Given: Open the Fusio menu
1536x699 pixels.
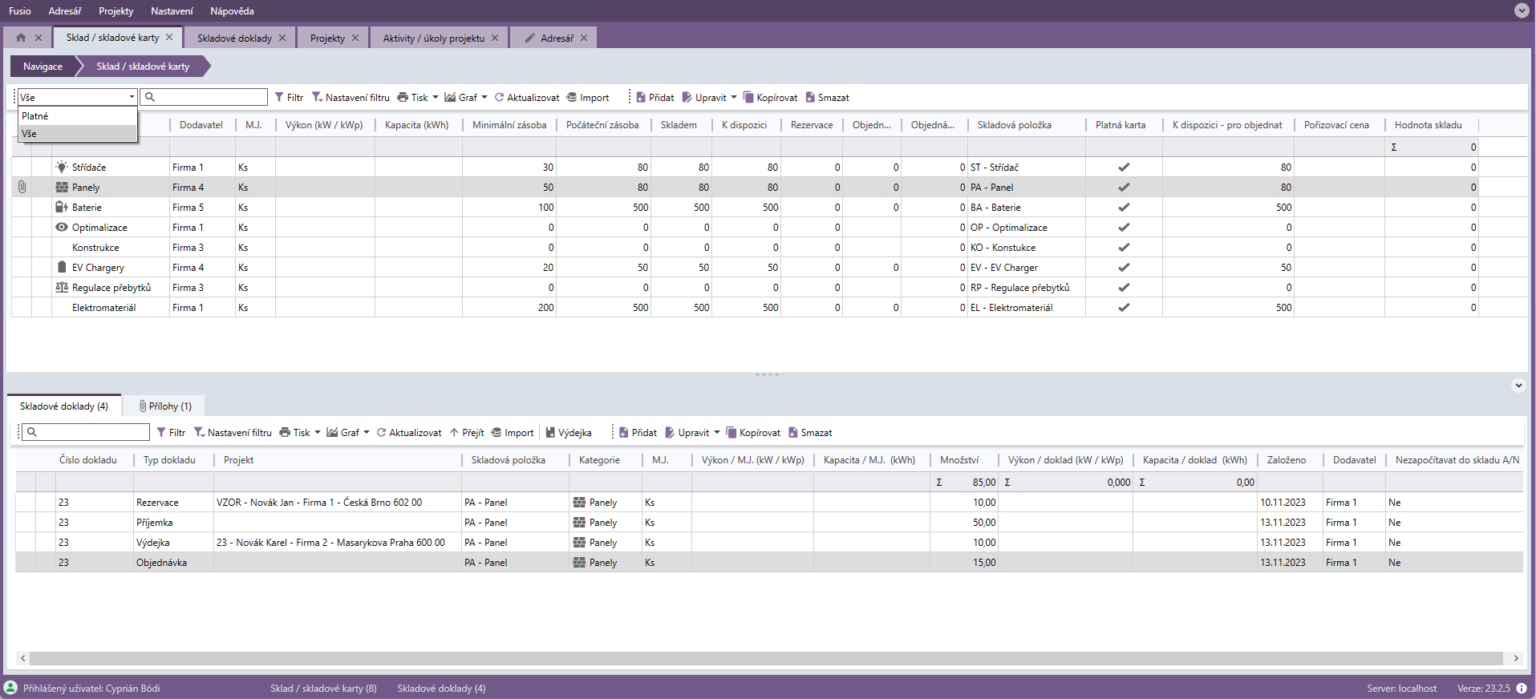Looking at the screenshot, I should (20, 11).
